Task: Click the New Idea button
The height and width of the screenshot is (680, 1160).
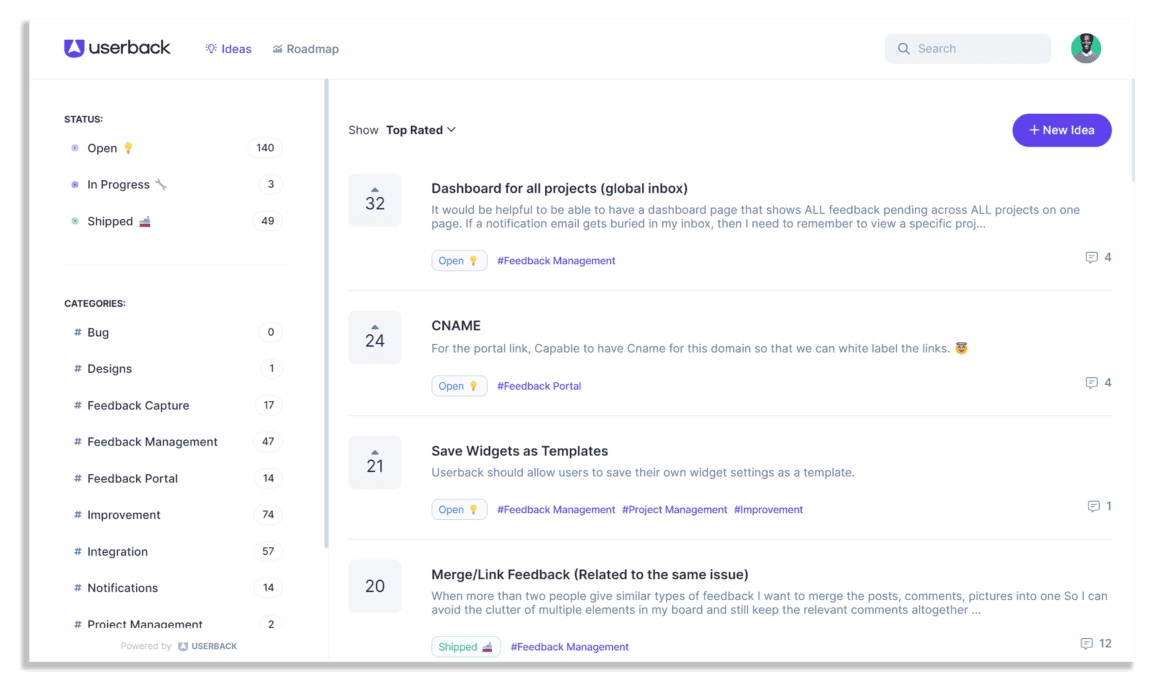Action: 1062,130
